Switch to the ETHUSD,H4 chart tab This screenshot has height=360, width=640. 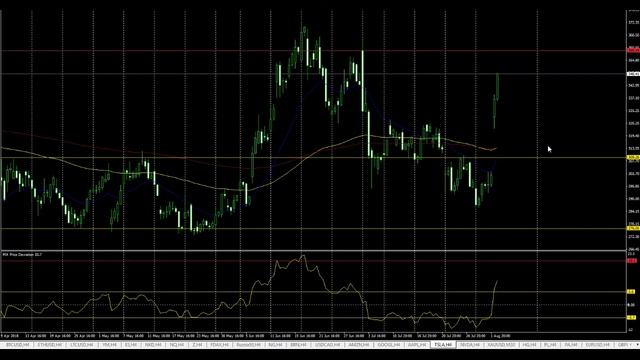[x=49, y=345]
